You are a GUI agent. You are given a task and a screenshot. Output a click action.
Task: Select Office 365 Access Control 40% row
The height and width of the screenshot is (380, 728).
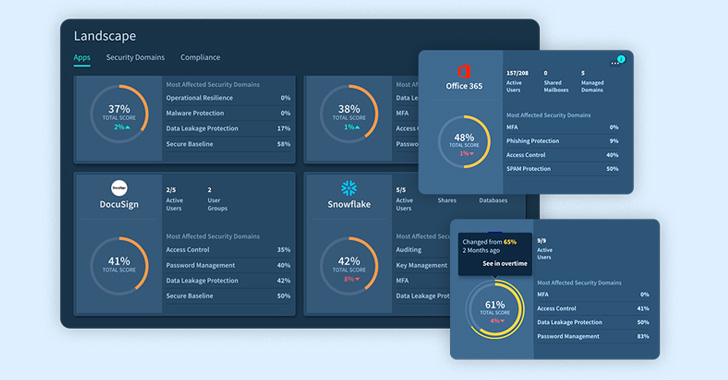point(562,155)
